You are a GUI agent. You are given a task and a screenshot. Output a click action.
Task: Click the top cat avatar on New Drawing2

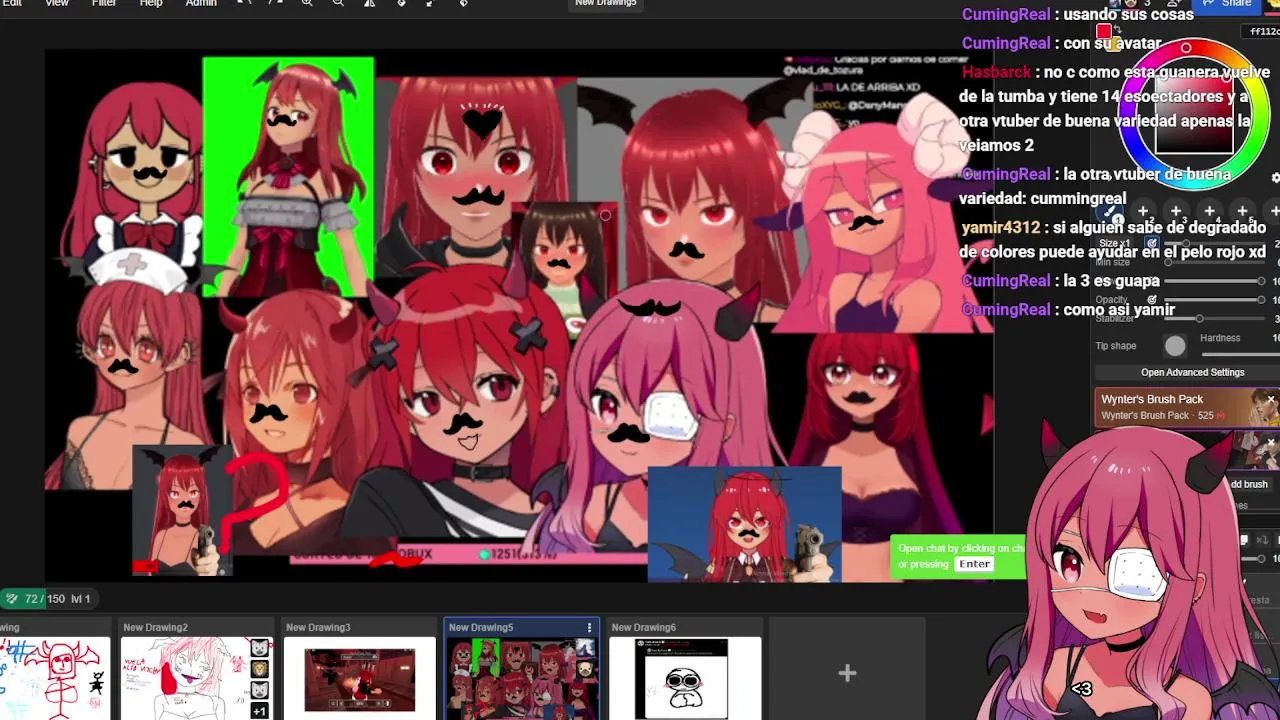tap(260, 648)
